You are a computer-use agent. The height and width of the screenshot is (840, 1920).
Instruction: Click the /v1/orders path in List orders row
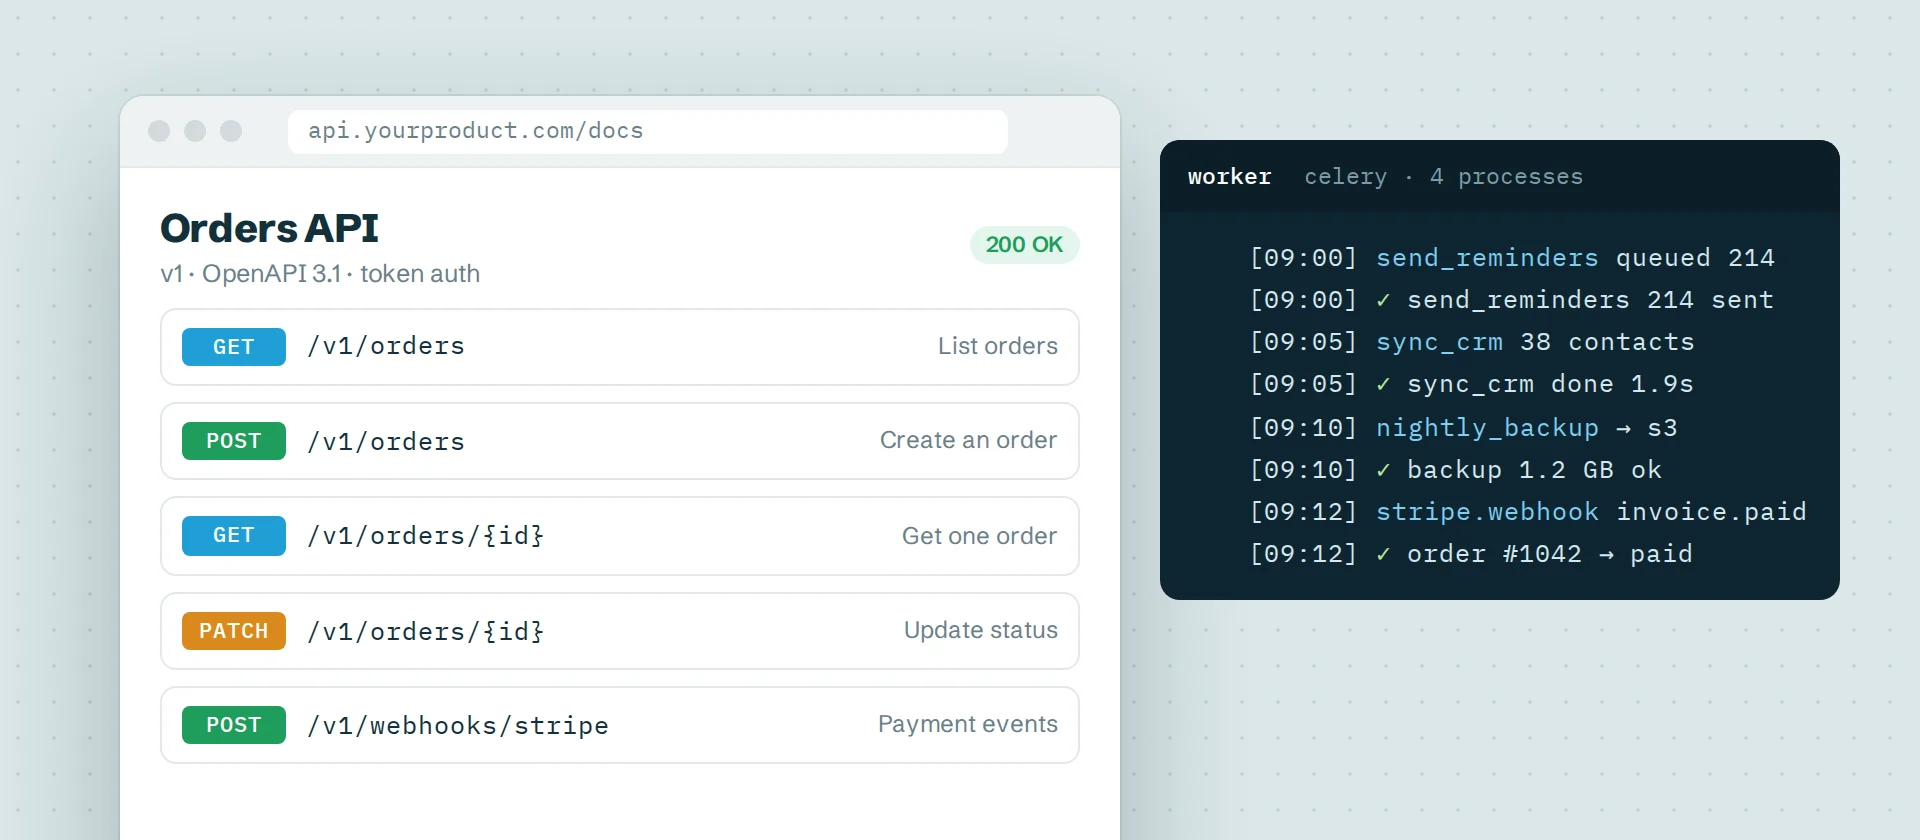(x=385, y=346)
